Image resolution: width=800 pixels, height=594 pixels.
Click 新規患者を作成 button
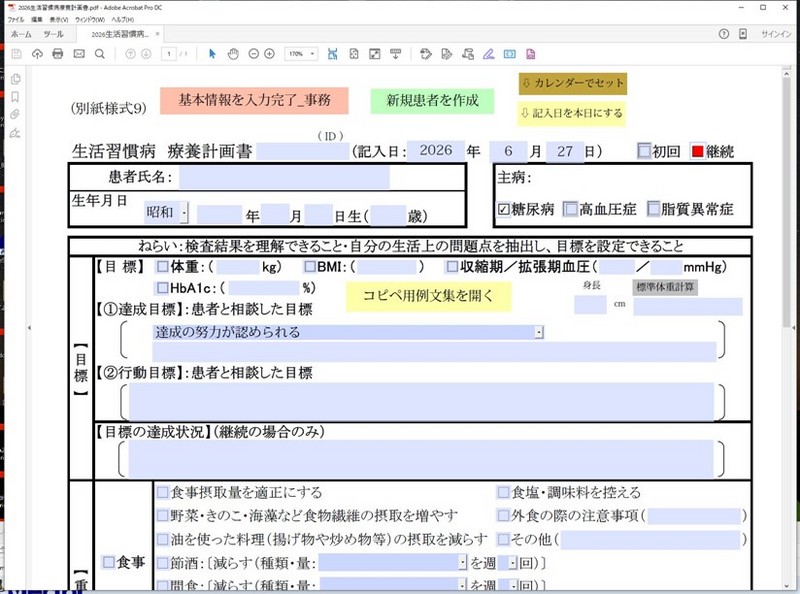click(432, 101)
